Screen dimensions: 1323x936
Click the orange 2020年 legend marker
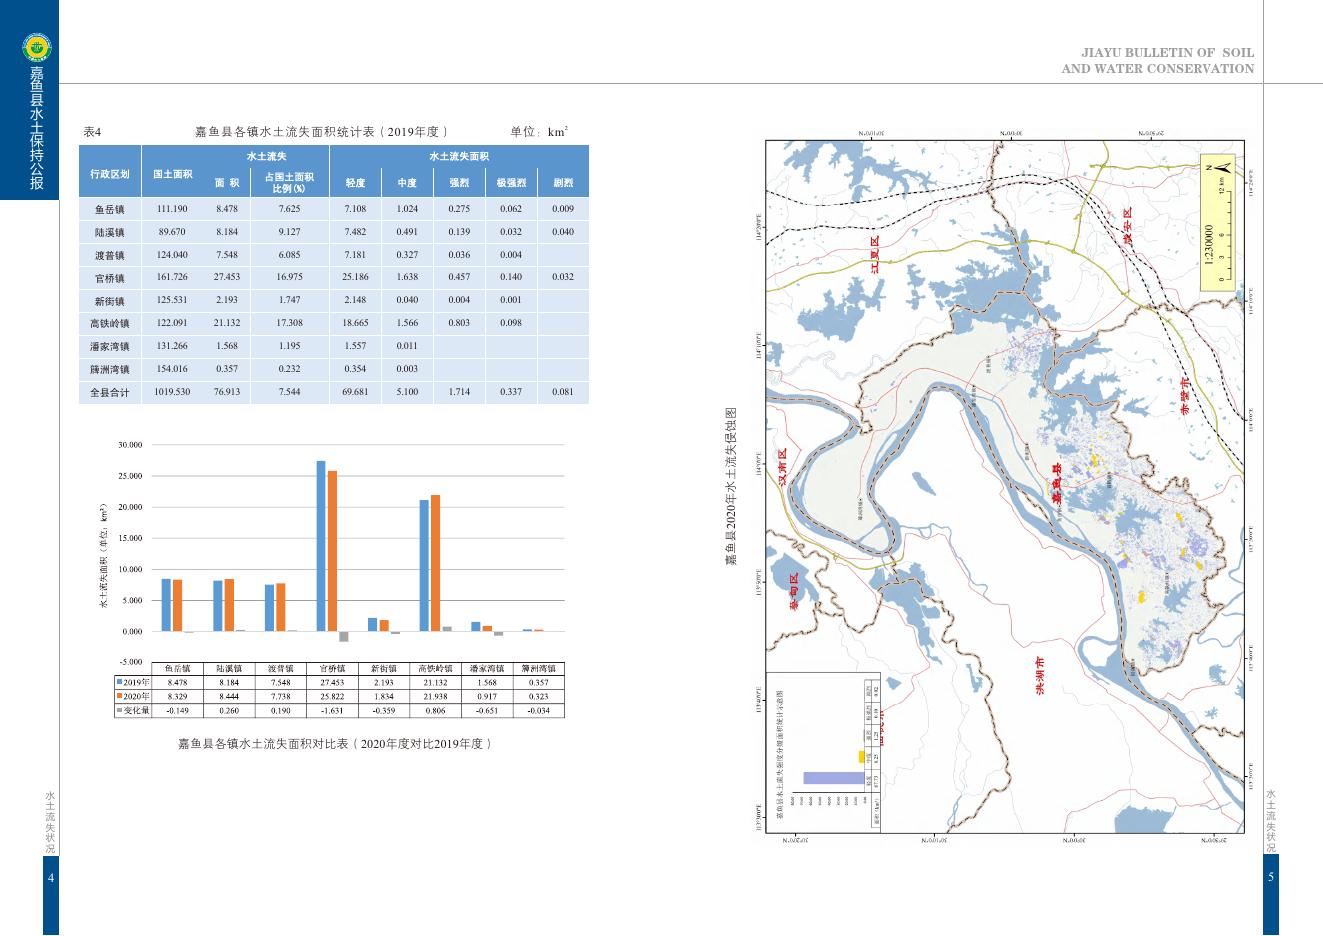[119, 696]
